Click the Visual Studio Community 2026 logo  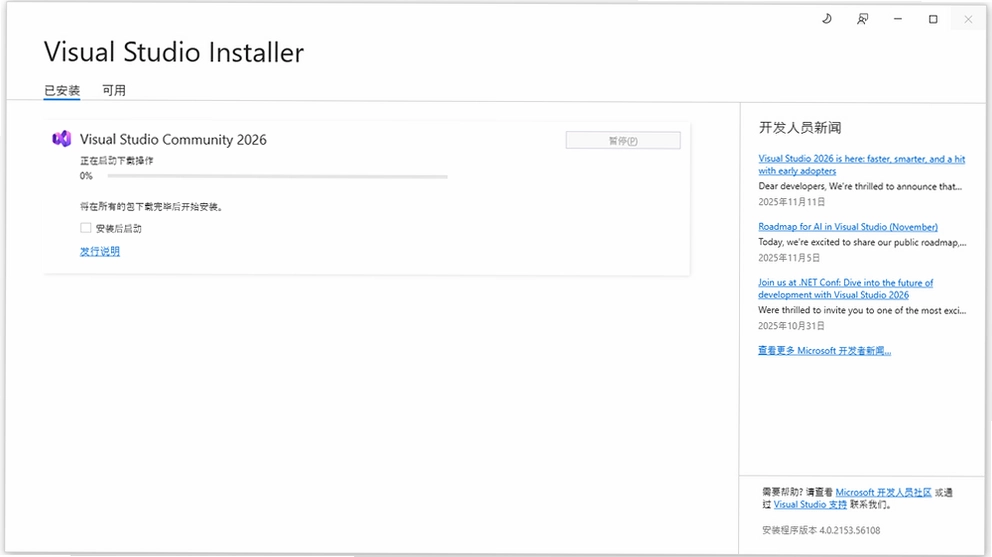61,139
